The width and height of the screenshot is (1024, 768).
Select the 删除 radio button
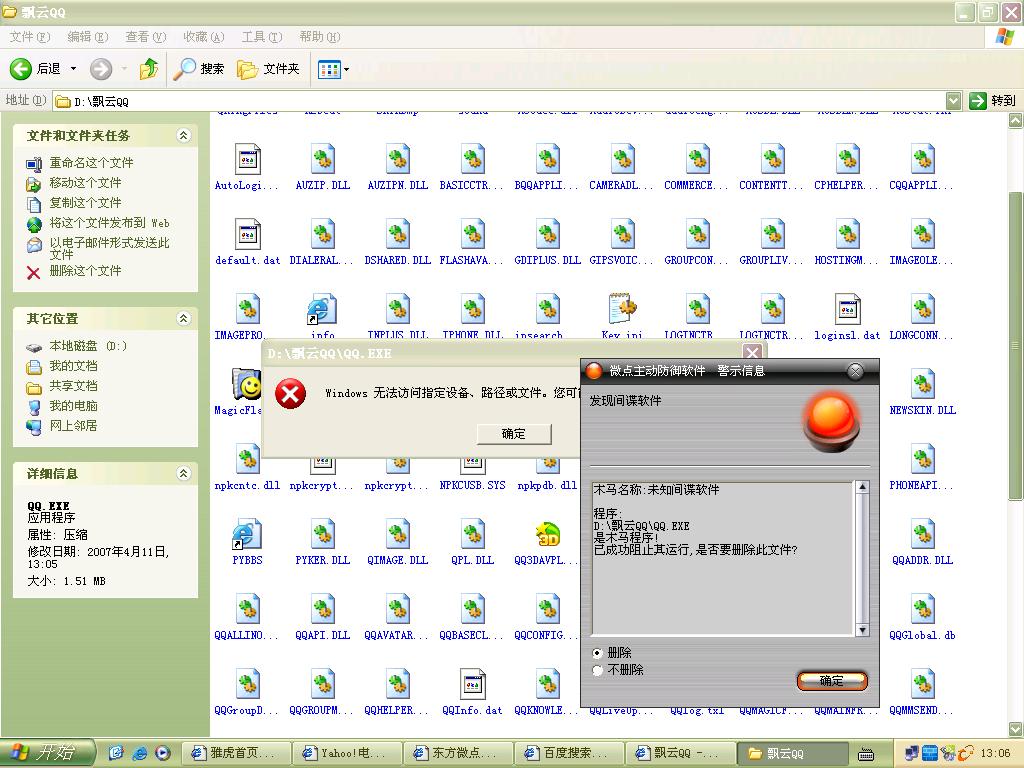[x=597, y=653]
